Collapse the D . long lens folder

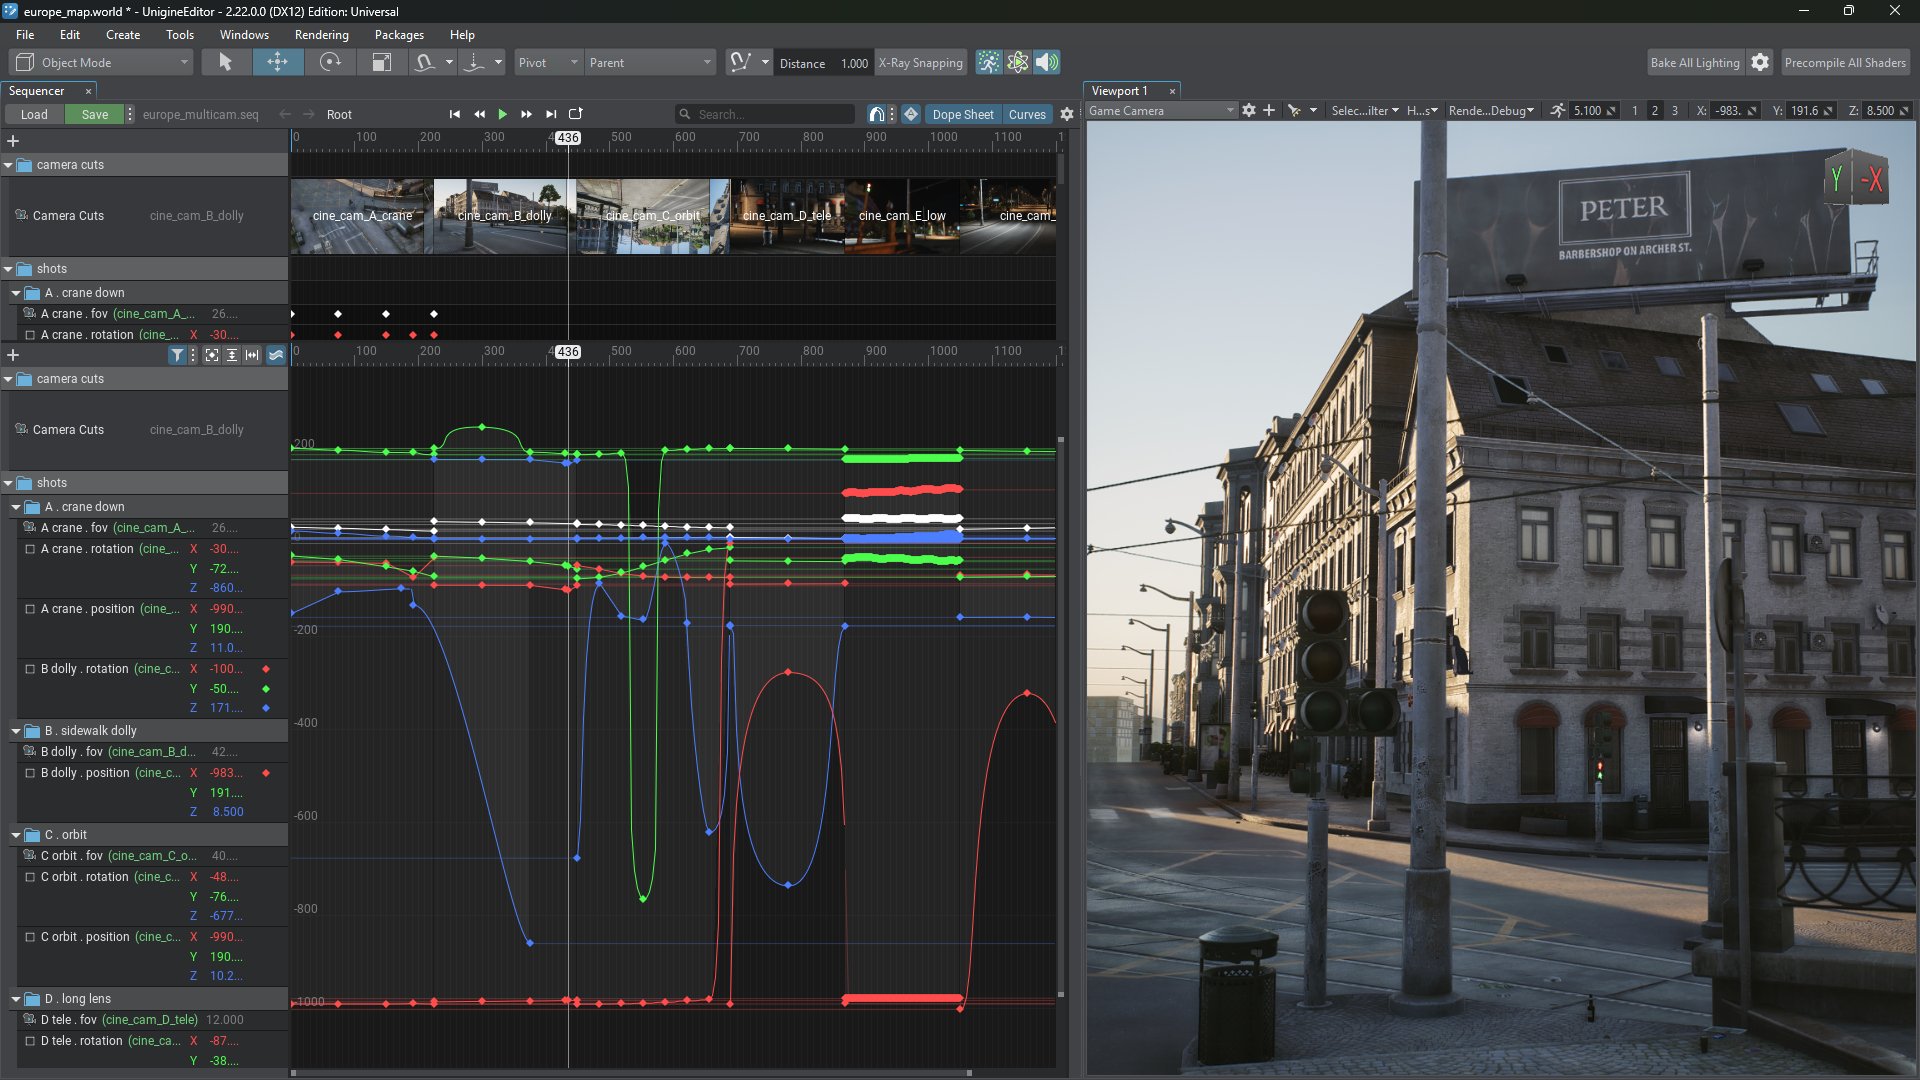pyautogui.click(x=16, y=999)
